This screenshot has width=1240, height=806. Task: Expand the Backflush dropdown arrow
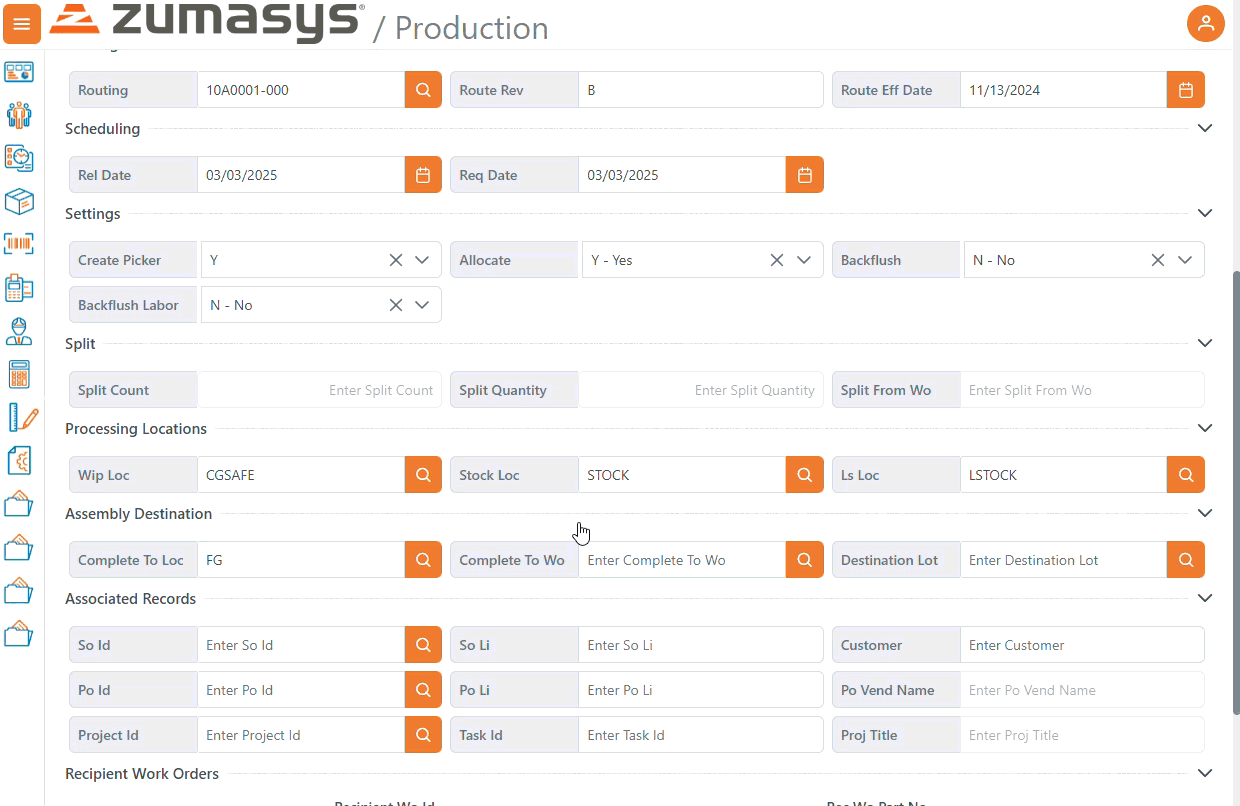pos(1185,260)
